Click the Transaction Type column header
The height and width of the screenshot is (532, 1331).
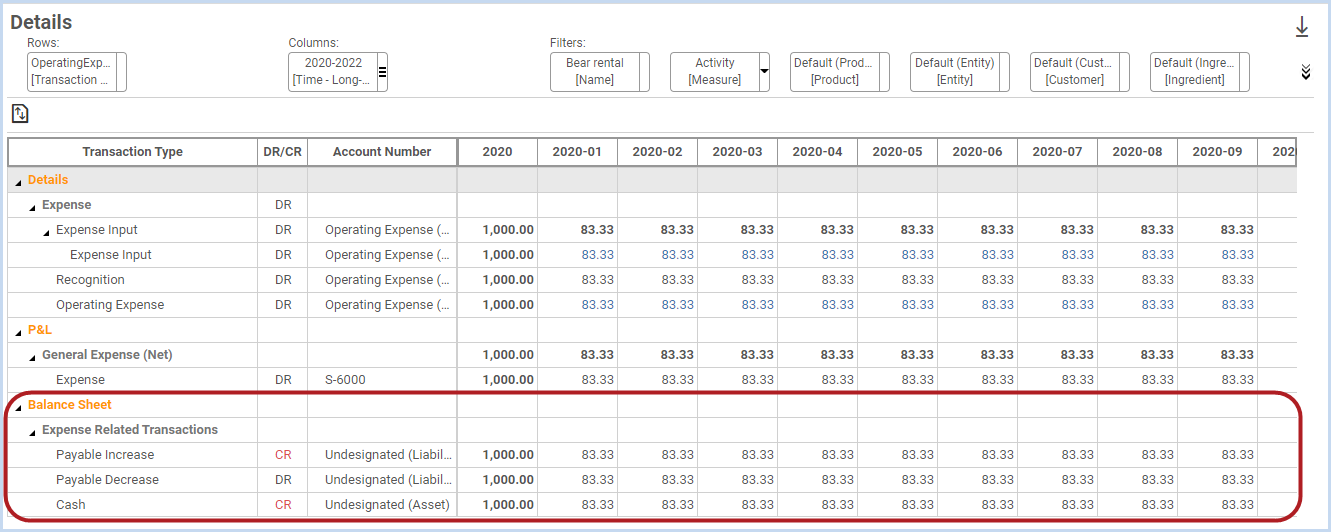click(133, 152)
